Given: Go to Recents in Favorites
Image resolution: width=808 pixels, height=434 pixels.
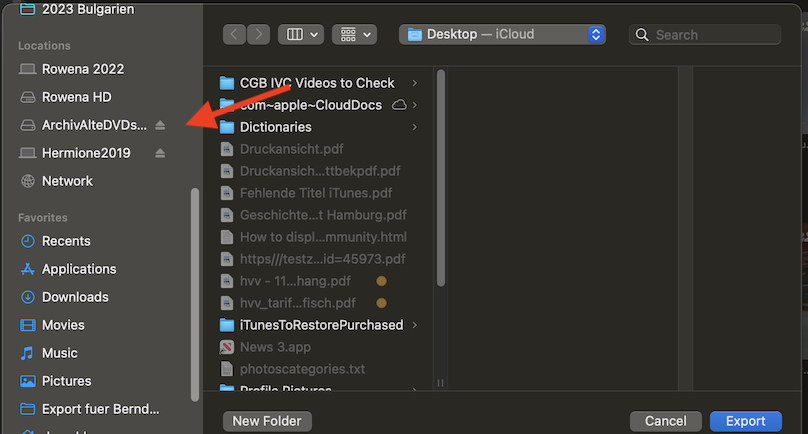Looking at the screenshot, I should pos(66,241).
